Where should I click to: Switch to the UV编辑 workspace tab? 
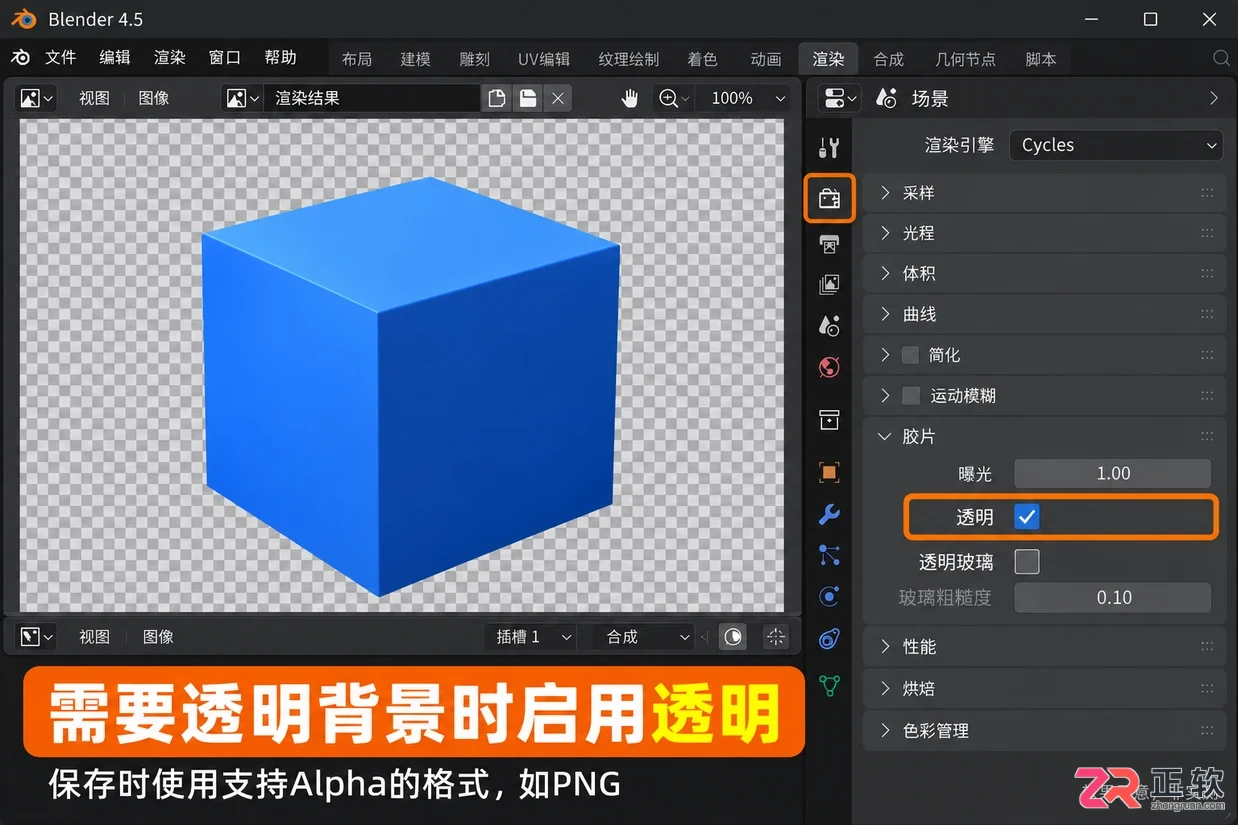coord(544,59)
